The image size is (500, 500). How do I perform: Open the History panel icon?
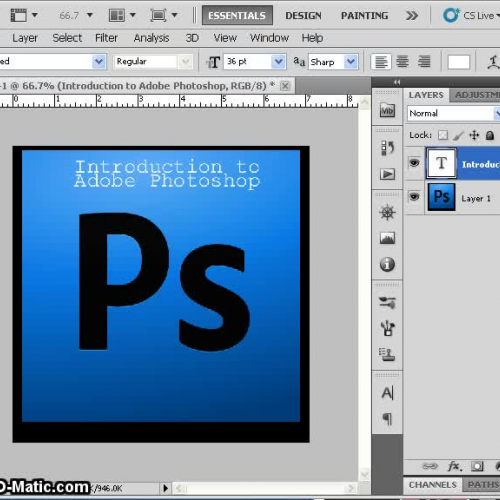pos(387,148)
